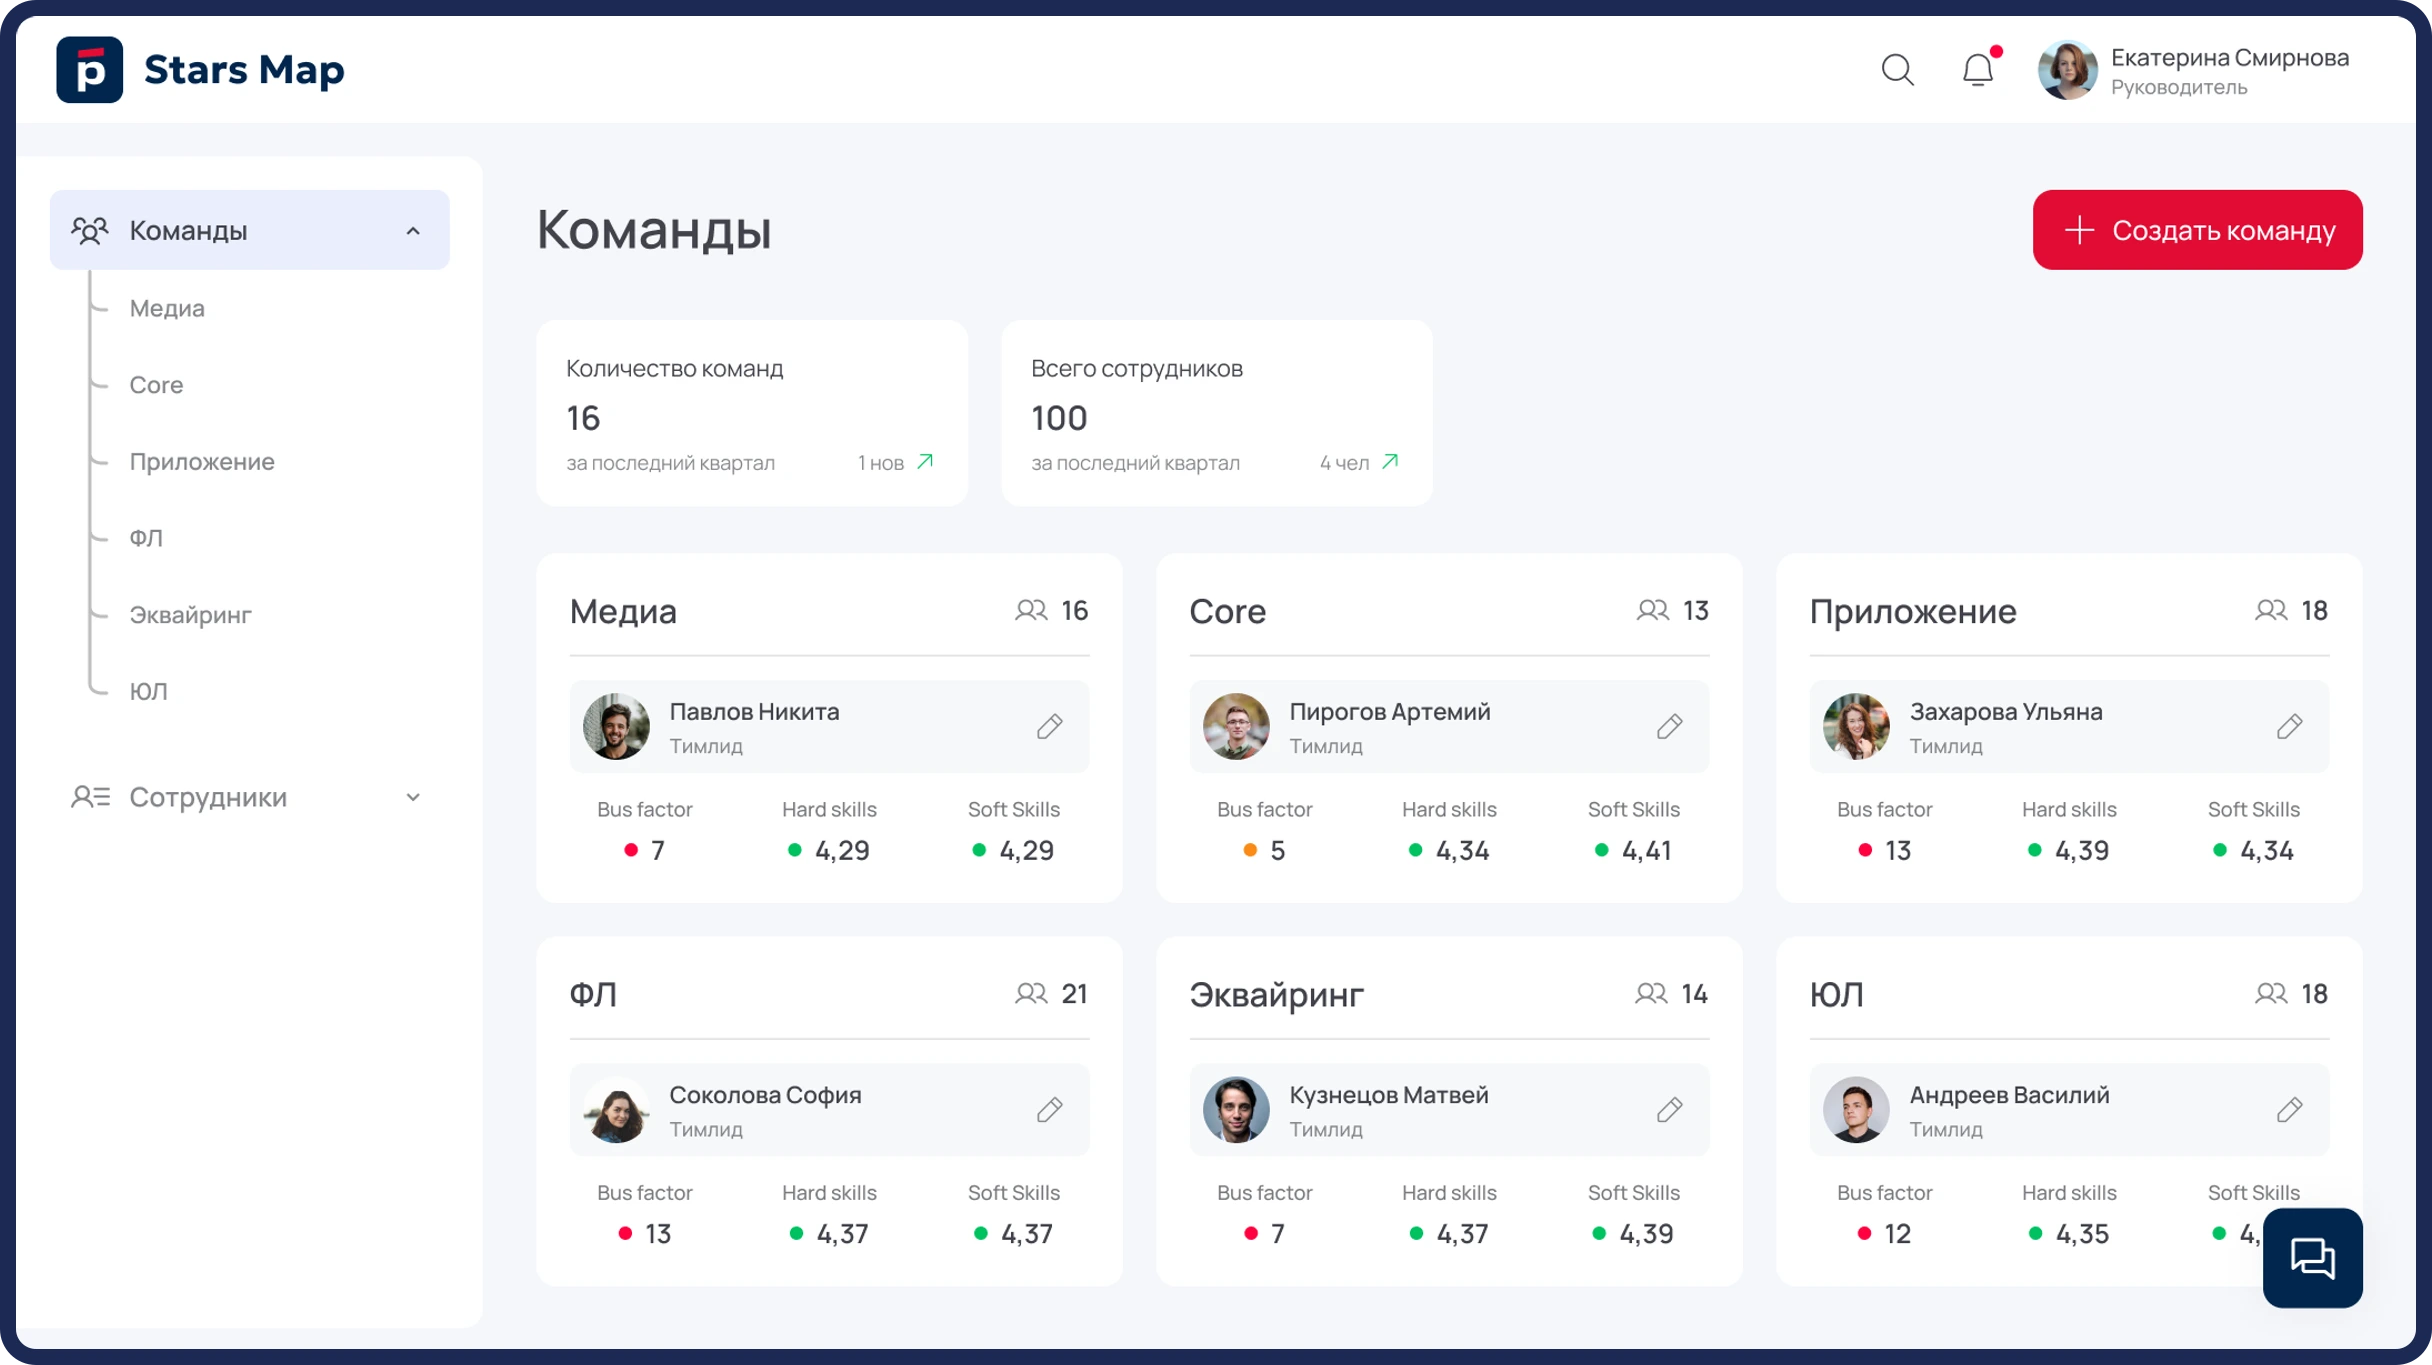
Task: Open notifications bell icon
Action: pyautogui.click(x=1978, y=69)
